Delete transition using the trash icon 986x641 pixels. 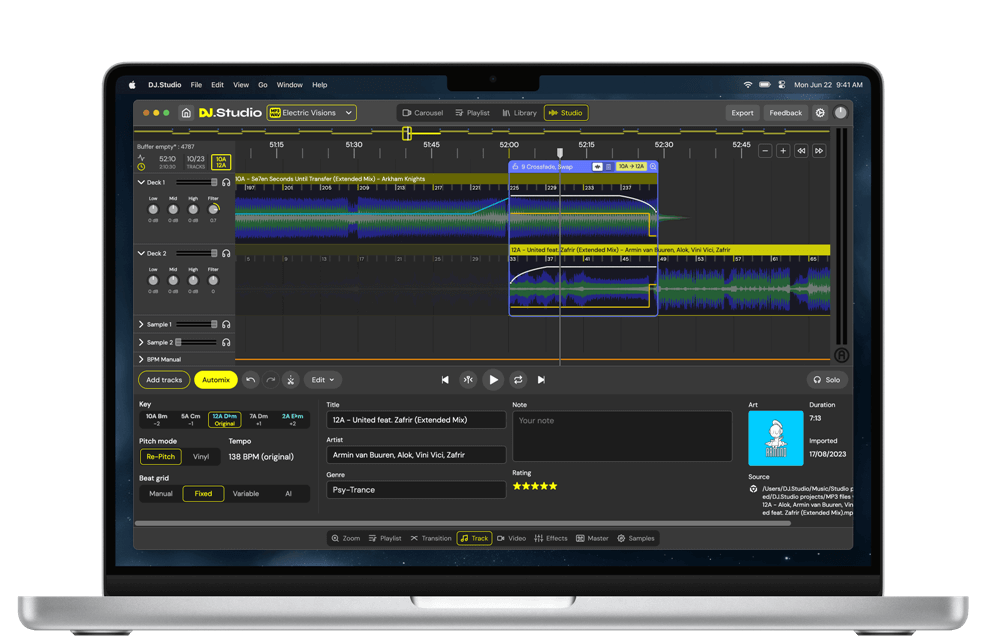pos(609,167)
